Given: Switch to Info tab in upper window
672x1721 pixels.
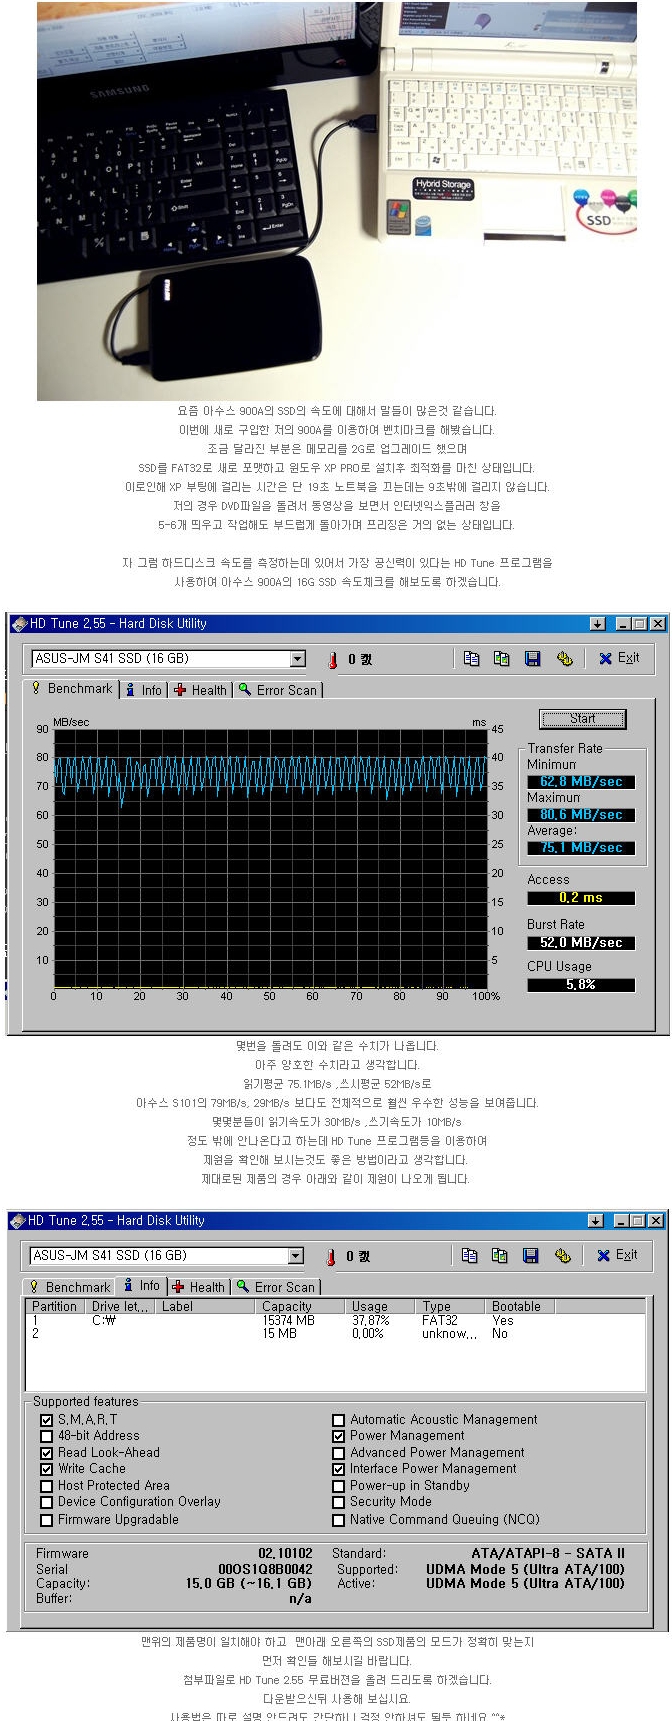Looking at the screenshot, I should point(144,690).
